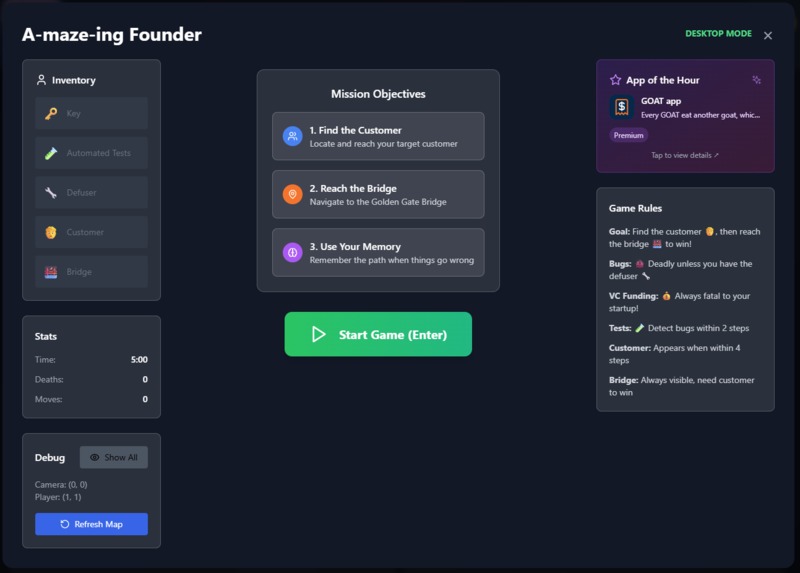Click the refresh arrow icon on Refresh Map
Screen dimensions: 800x573
[x=65, y=524]
